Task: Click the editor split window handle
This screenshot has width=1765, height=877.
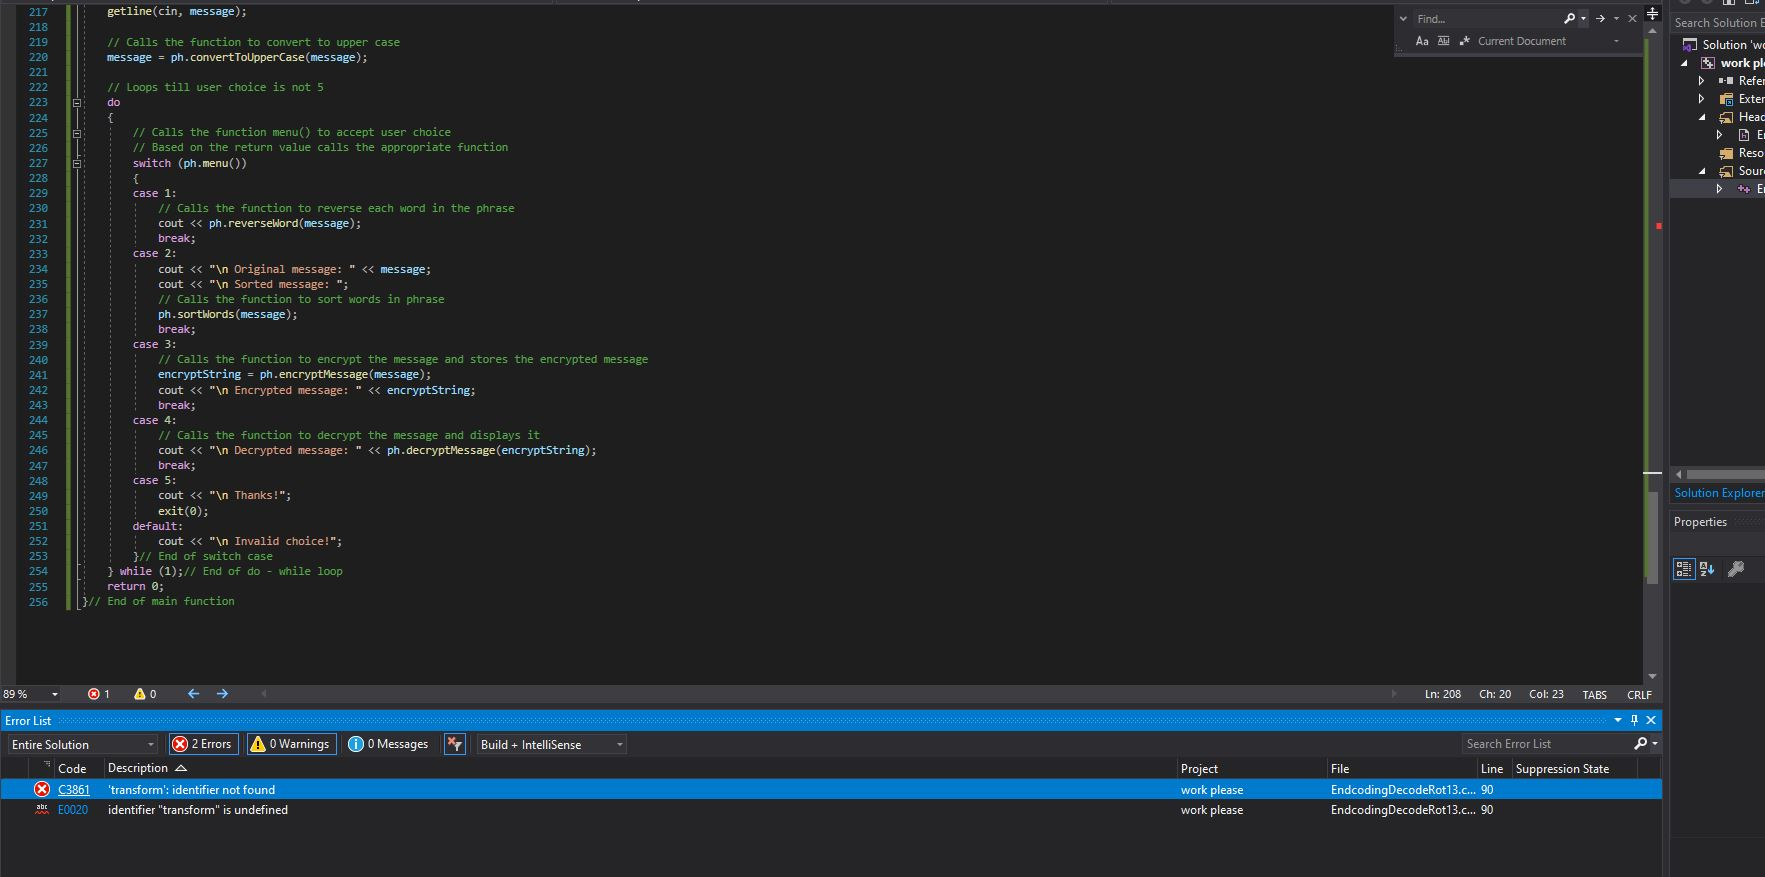Action: 1653,13
